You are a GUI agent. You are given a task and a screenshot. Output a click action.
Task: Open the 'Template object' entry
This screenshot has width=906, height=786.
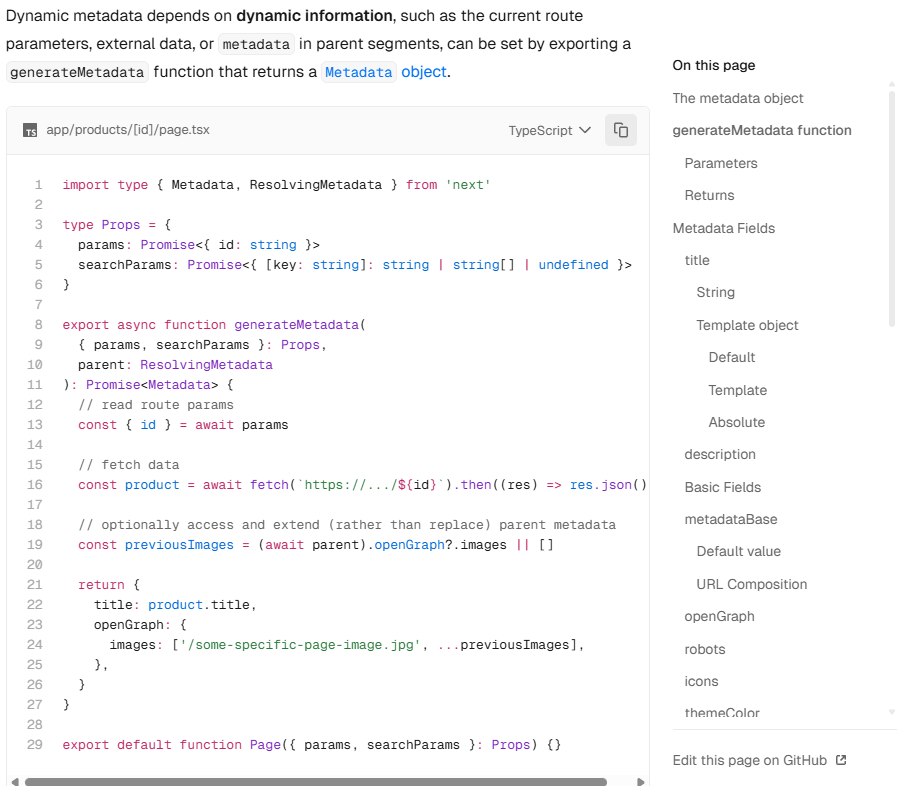[x=747, y=325]
